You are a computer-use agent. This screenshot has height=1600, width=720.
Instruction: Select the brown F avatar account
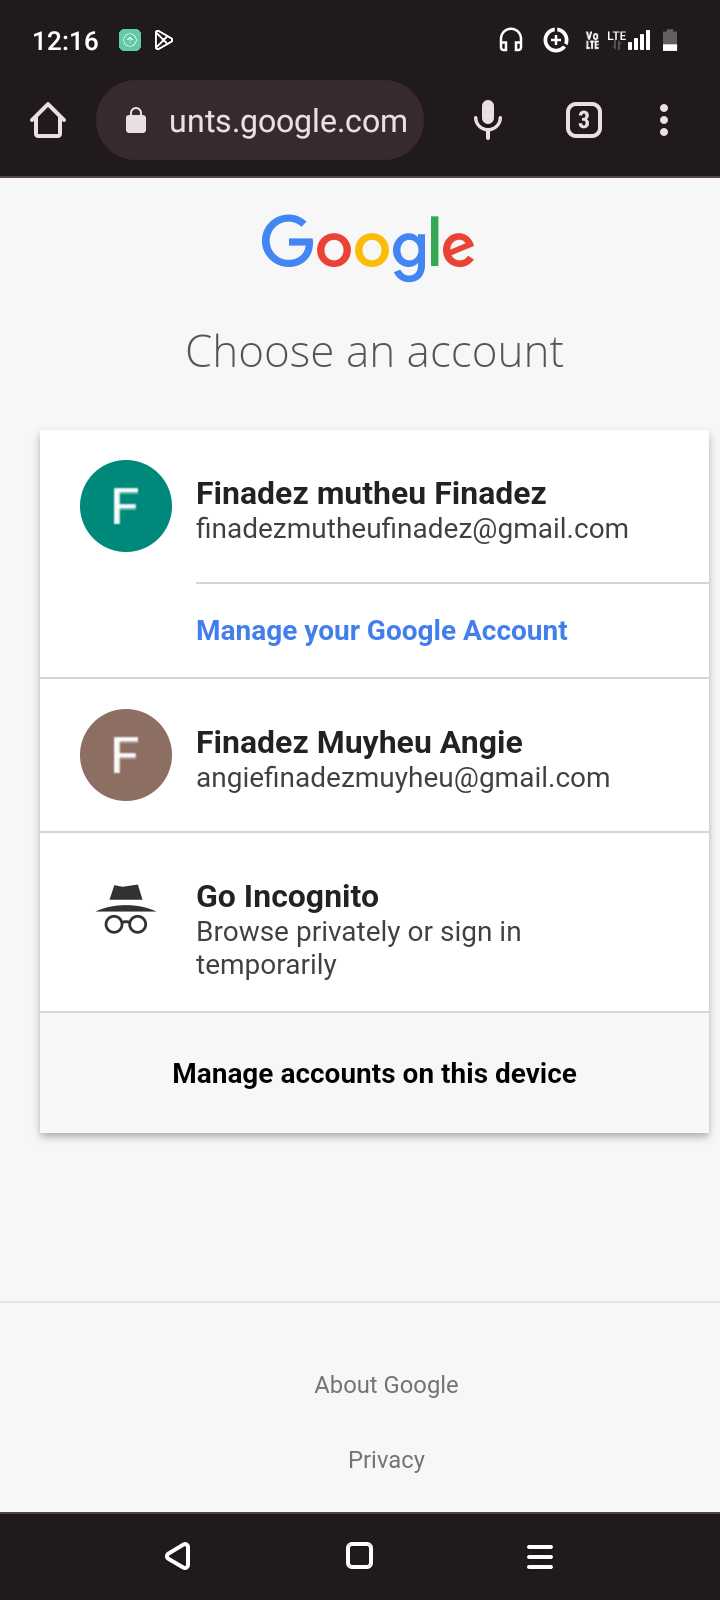point(126,755)
